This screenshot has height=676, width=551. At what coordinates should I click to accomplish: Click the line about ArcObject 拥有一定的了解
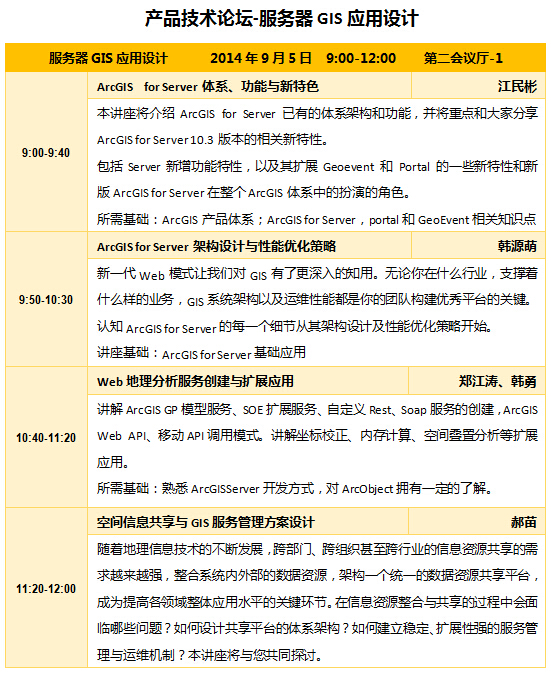point(294,488)
